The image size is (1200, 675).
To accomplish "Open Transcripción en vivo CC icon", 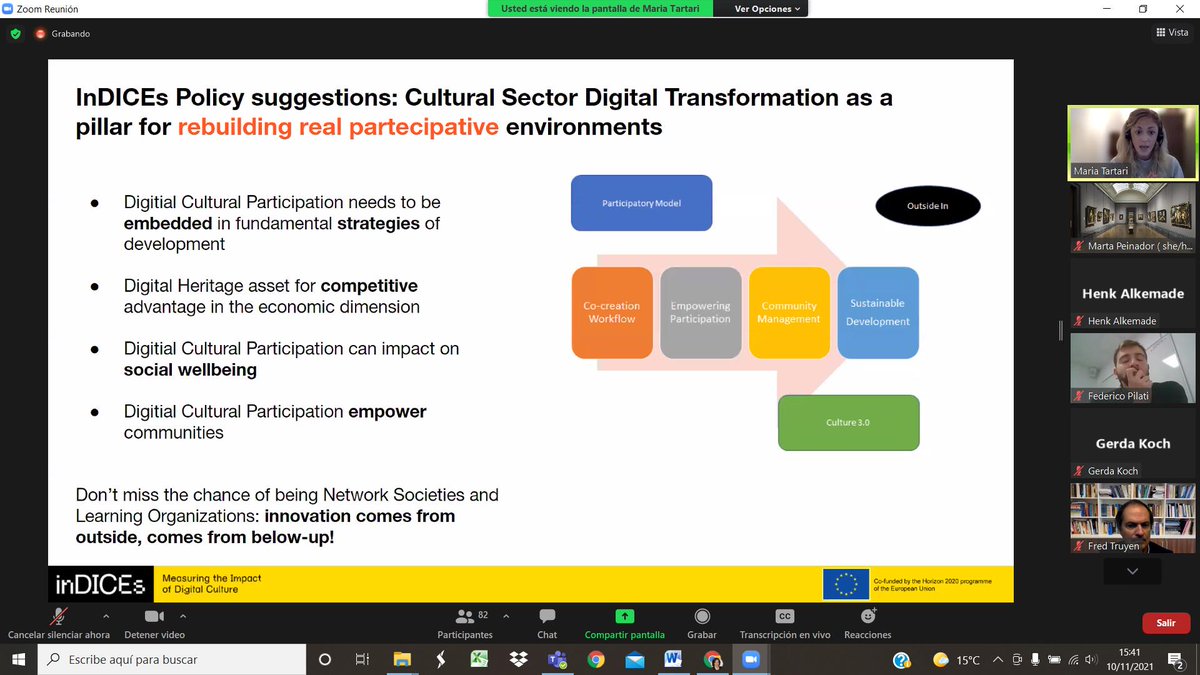I will (x=785, y=616).
